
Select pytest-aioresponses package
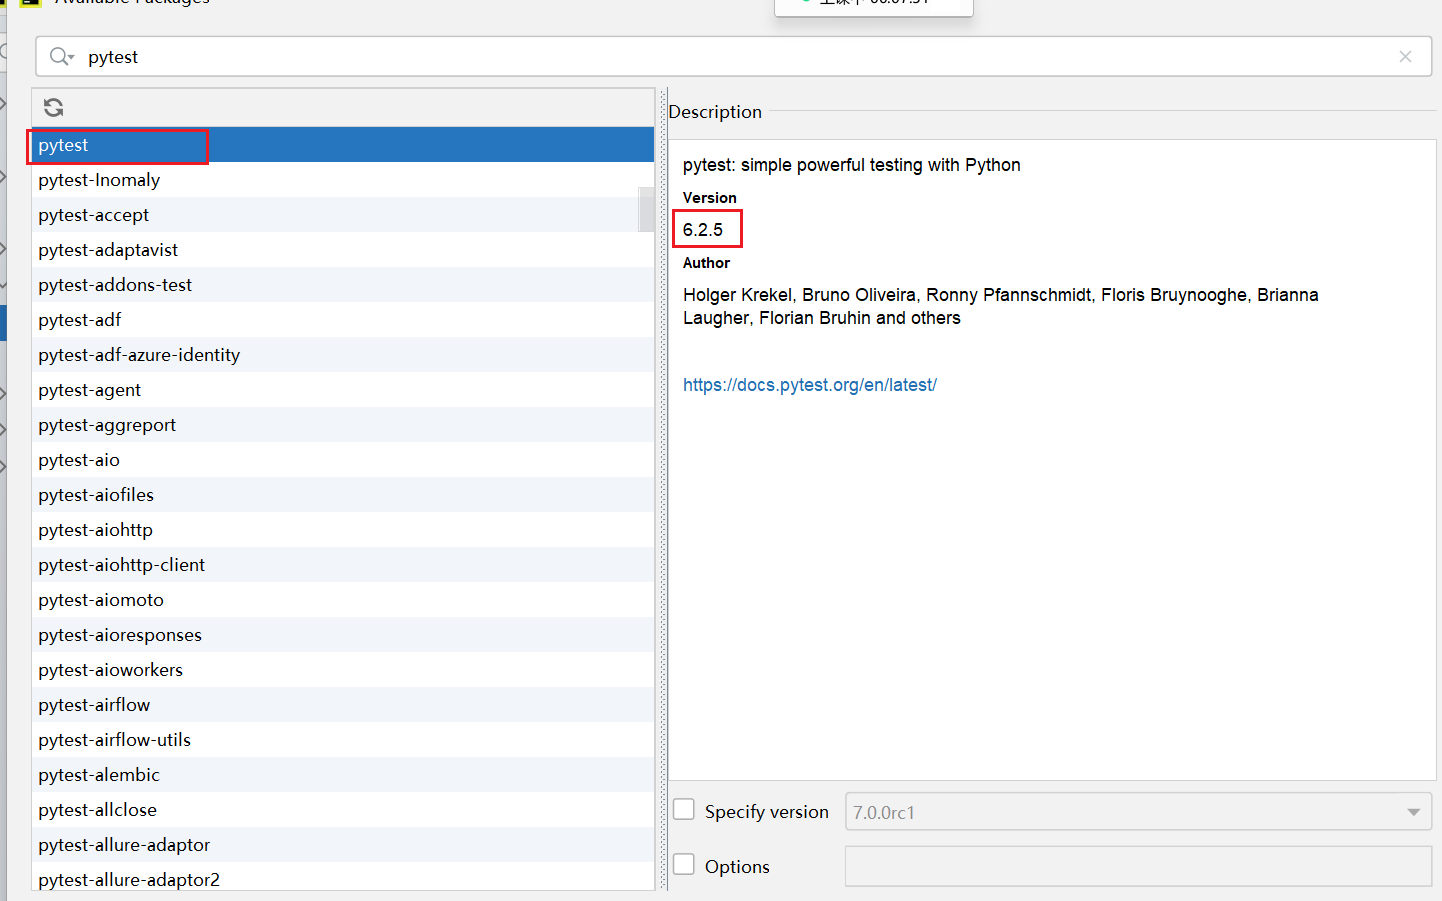(343, 635)
